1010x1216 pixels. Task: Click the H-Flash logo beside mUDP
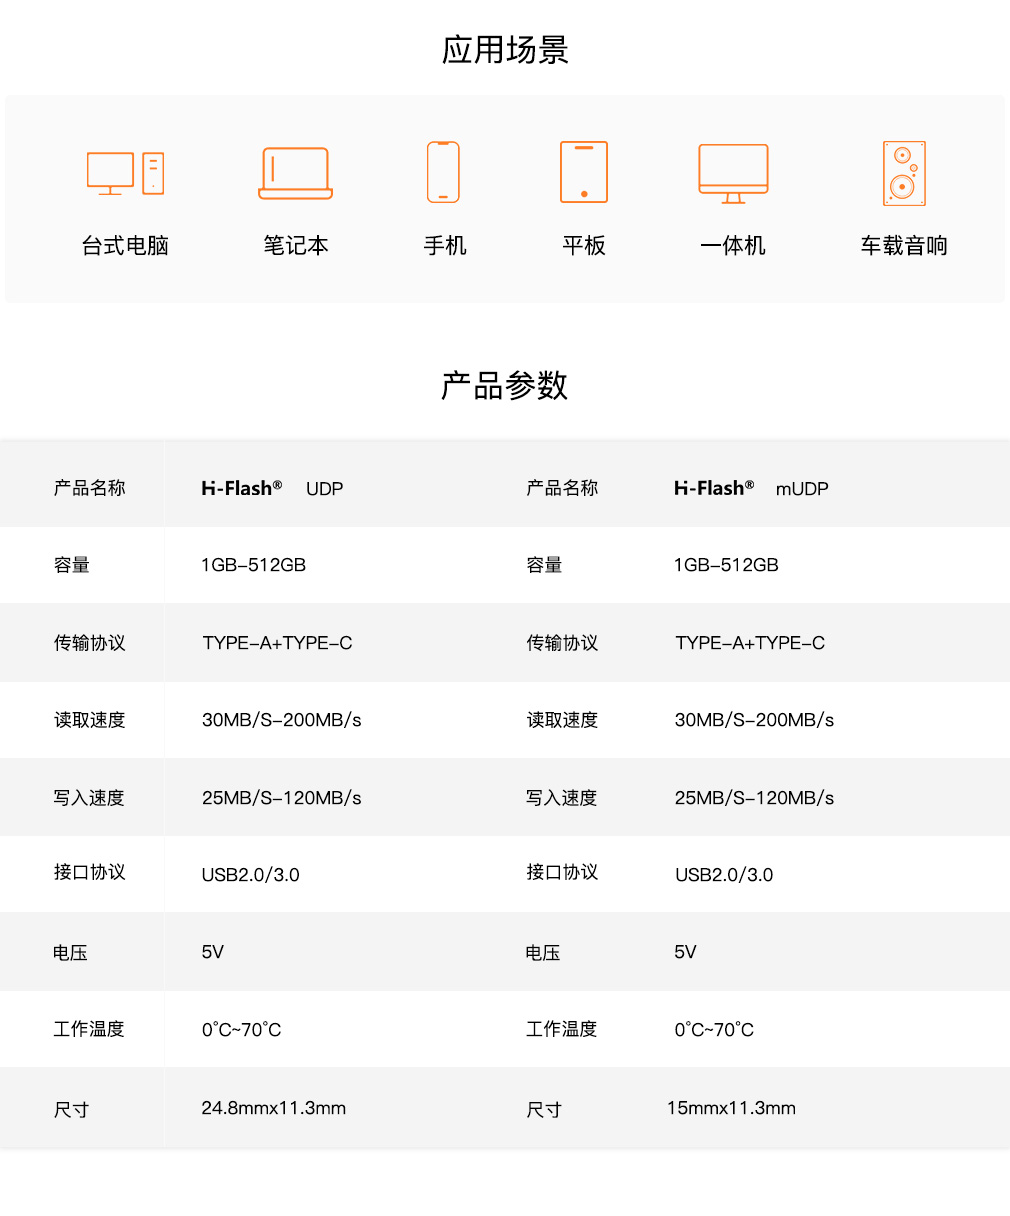[714, 488]
